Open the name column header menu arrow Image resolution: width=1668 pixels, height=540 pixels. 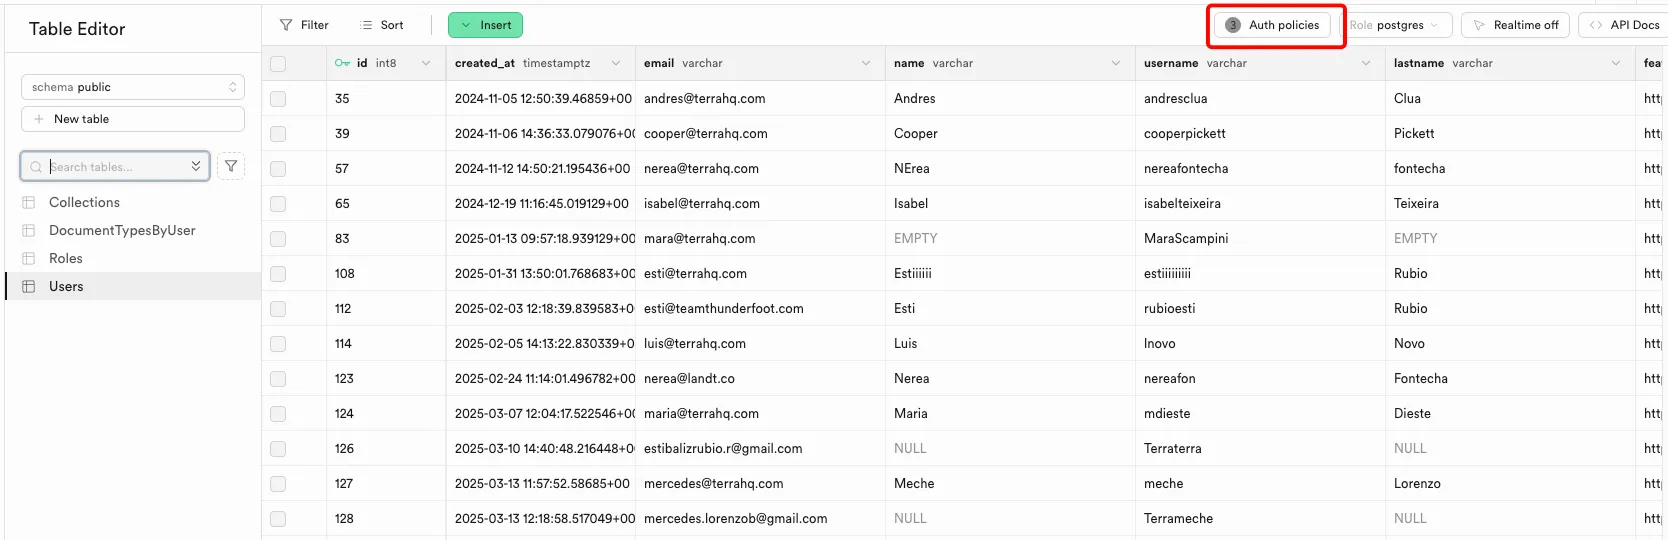1116,63
